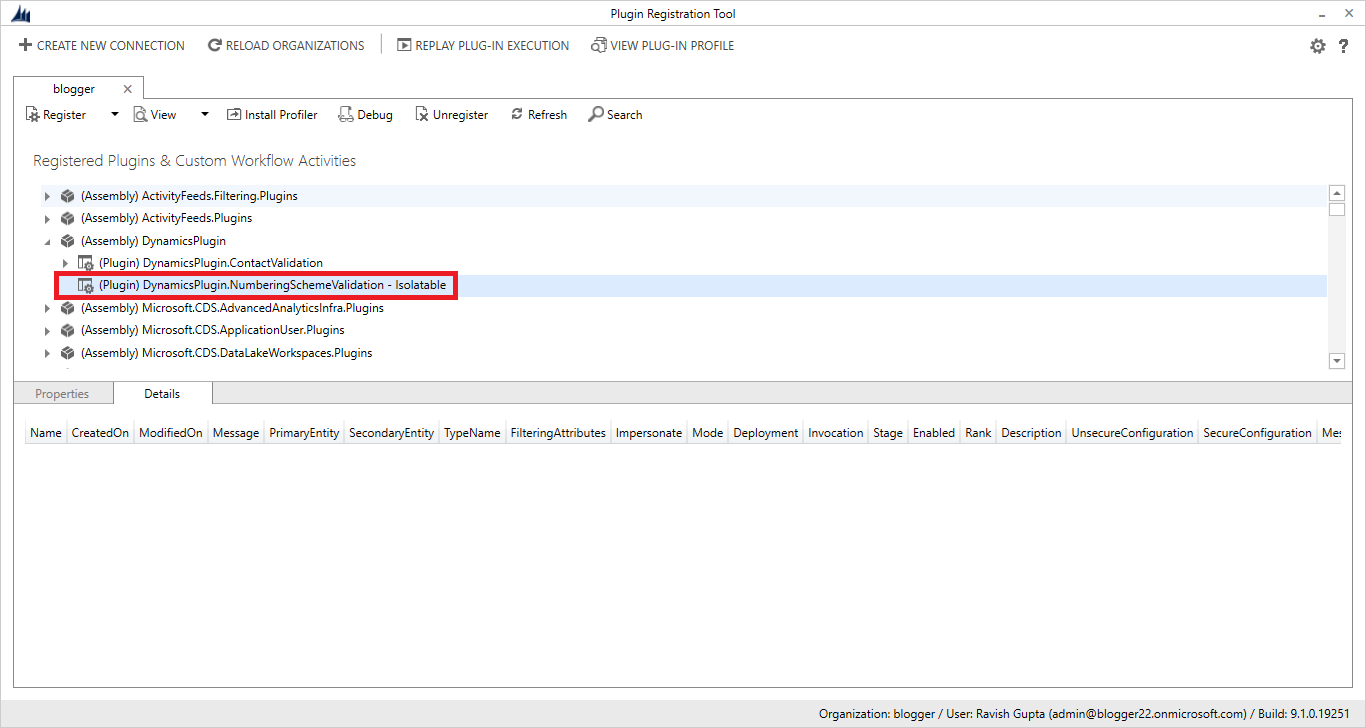Click the FilteringAttributes column header
This screenshot has width=1366, height=728.
click(x=558, y=433)
